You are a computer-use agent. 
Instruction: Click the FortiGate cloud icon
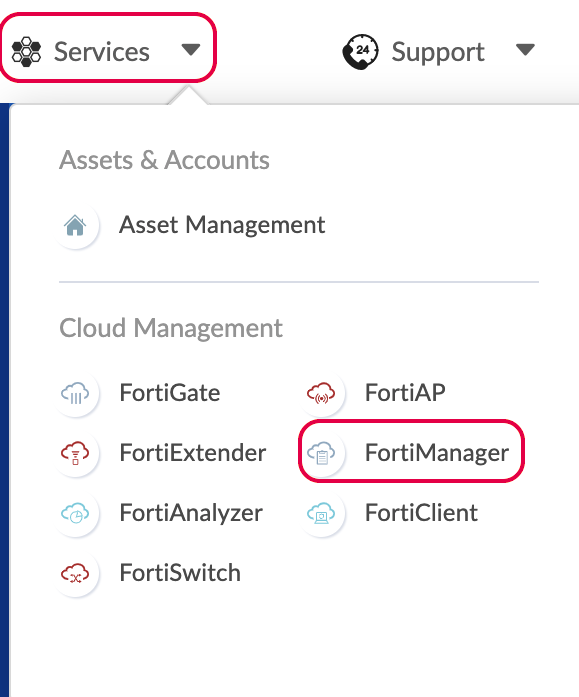pos(75,393)
